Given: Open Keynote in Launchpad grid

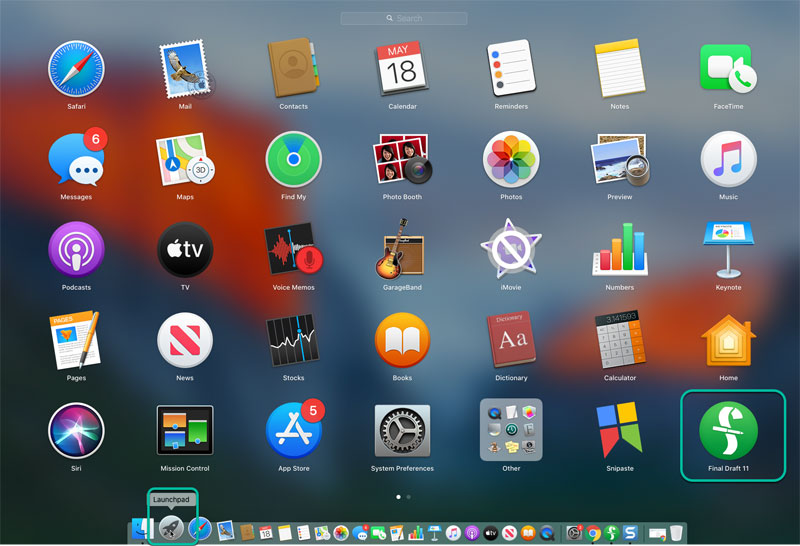Looking at the screenshot, I should [728, 250].
